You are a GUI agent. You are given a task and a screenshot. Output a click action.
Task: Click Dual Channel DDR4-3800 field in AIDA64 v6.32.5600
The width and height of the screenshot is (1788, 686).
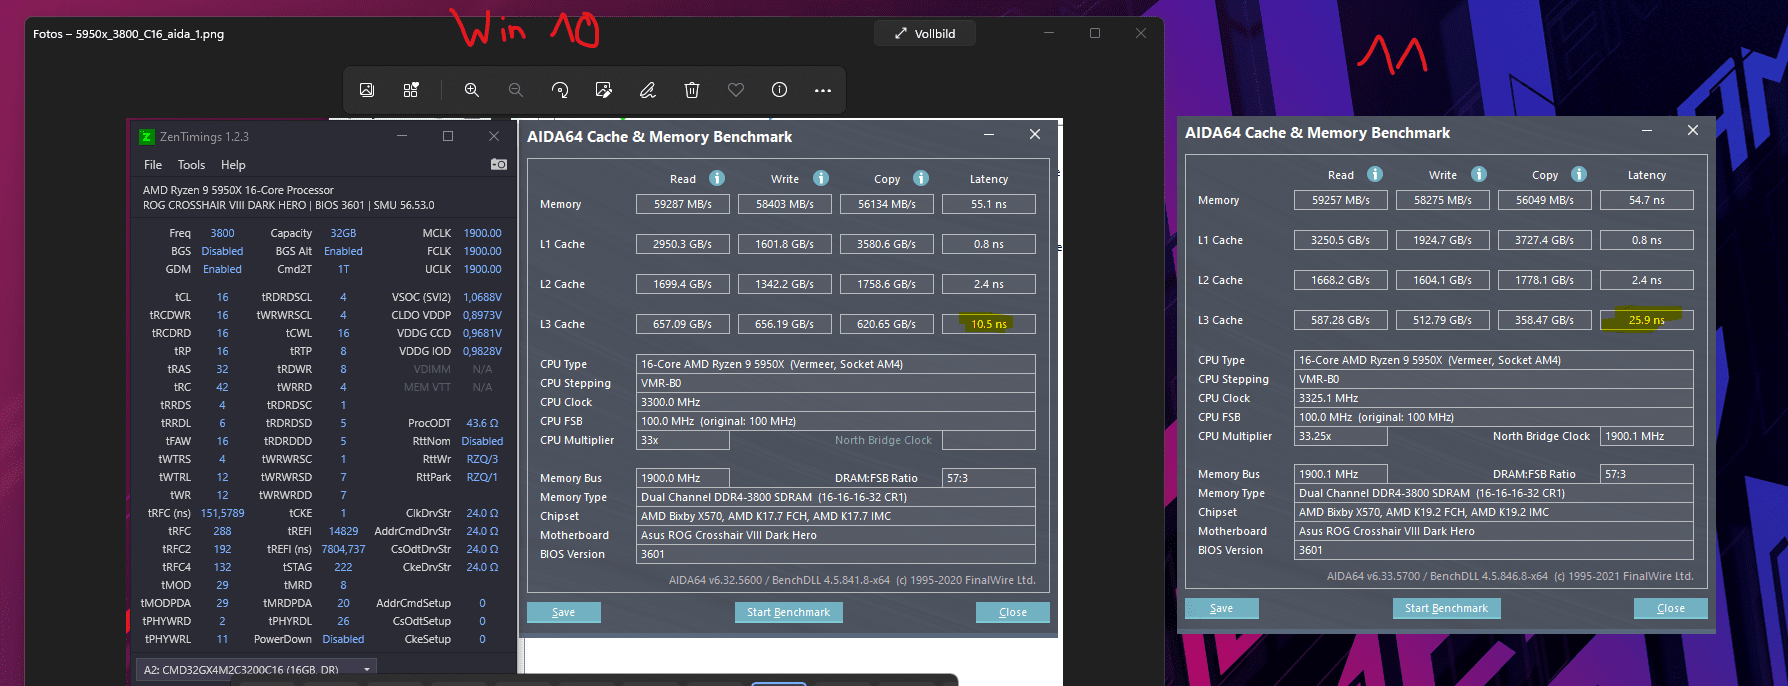[x=836, y=497]
